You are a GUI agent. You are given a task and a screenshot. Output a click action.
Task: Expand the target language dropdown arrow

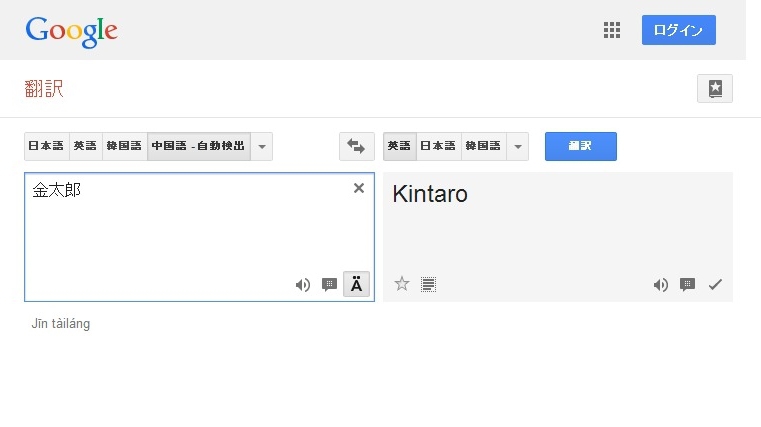pos(517,146)
